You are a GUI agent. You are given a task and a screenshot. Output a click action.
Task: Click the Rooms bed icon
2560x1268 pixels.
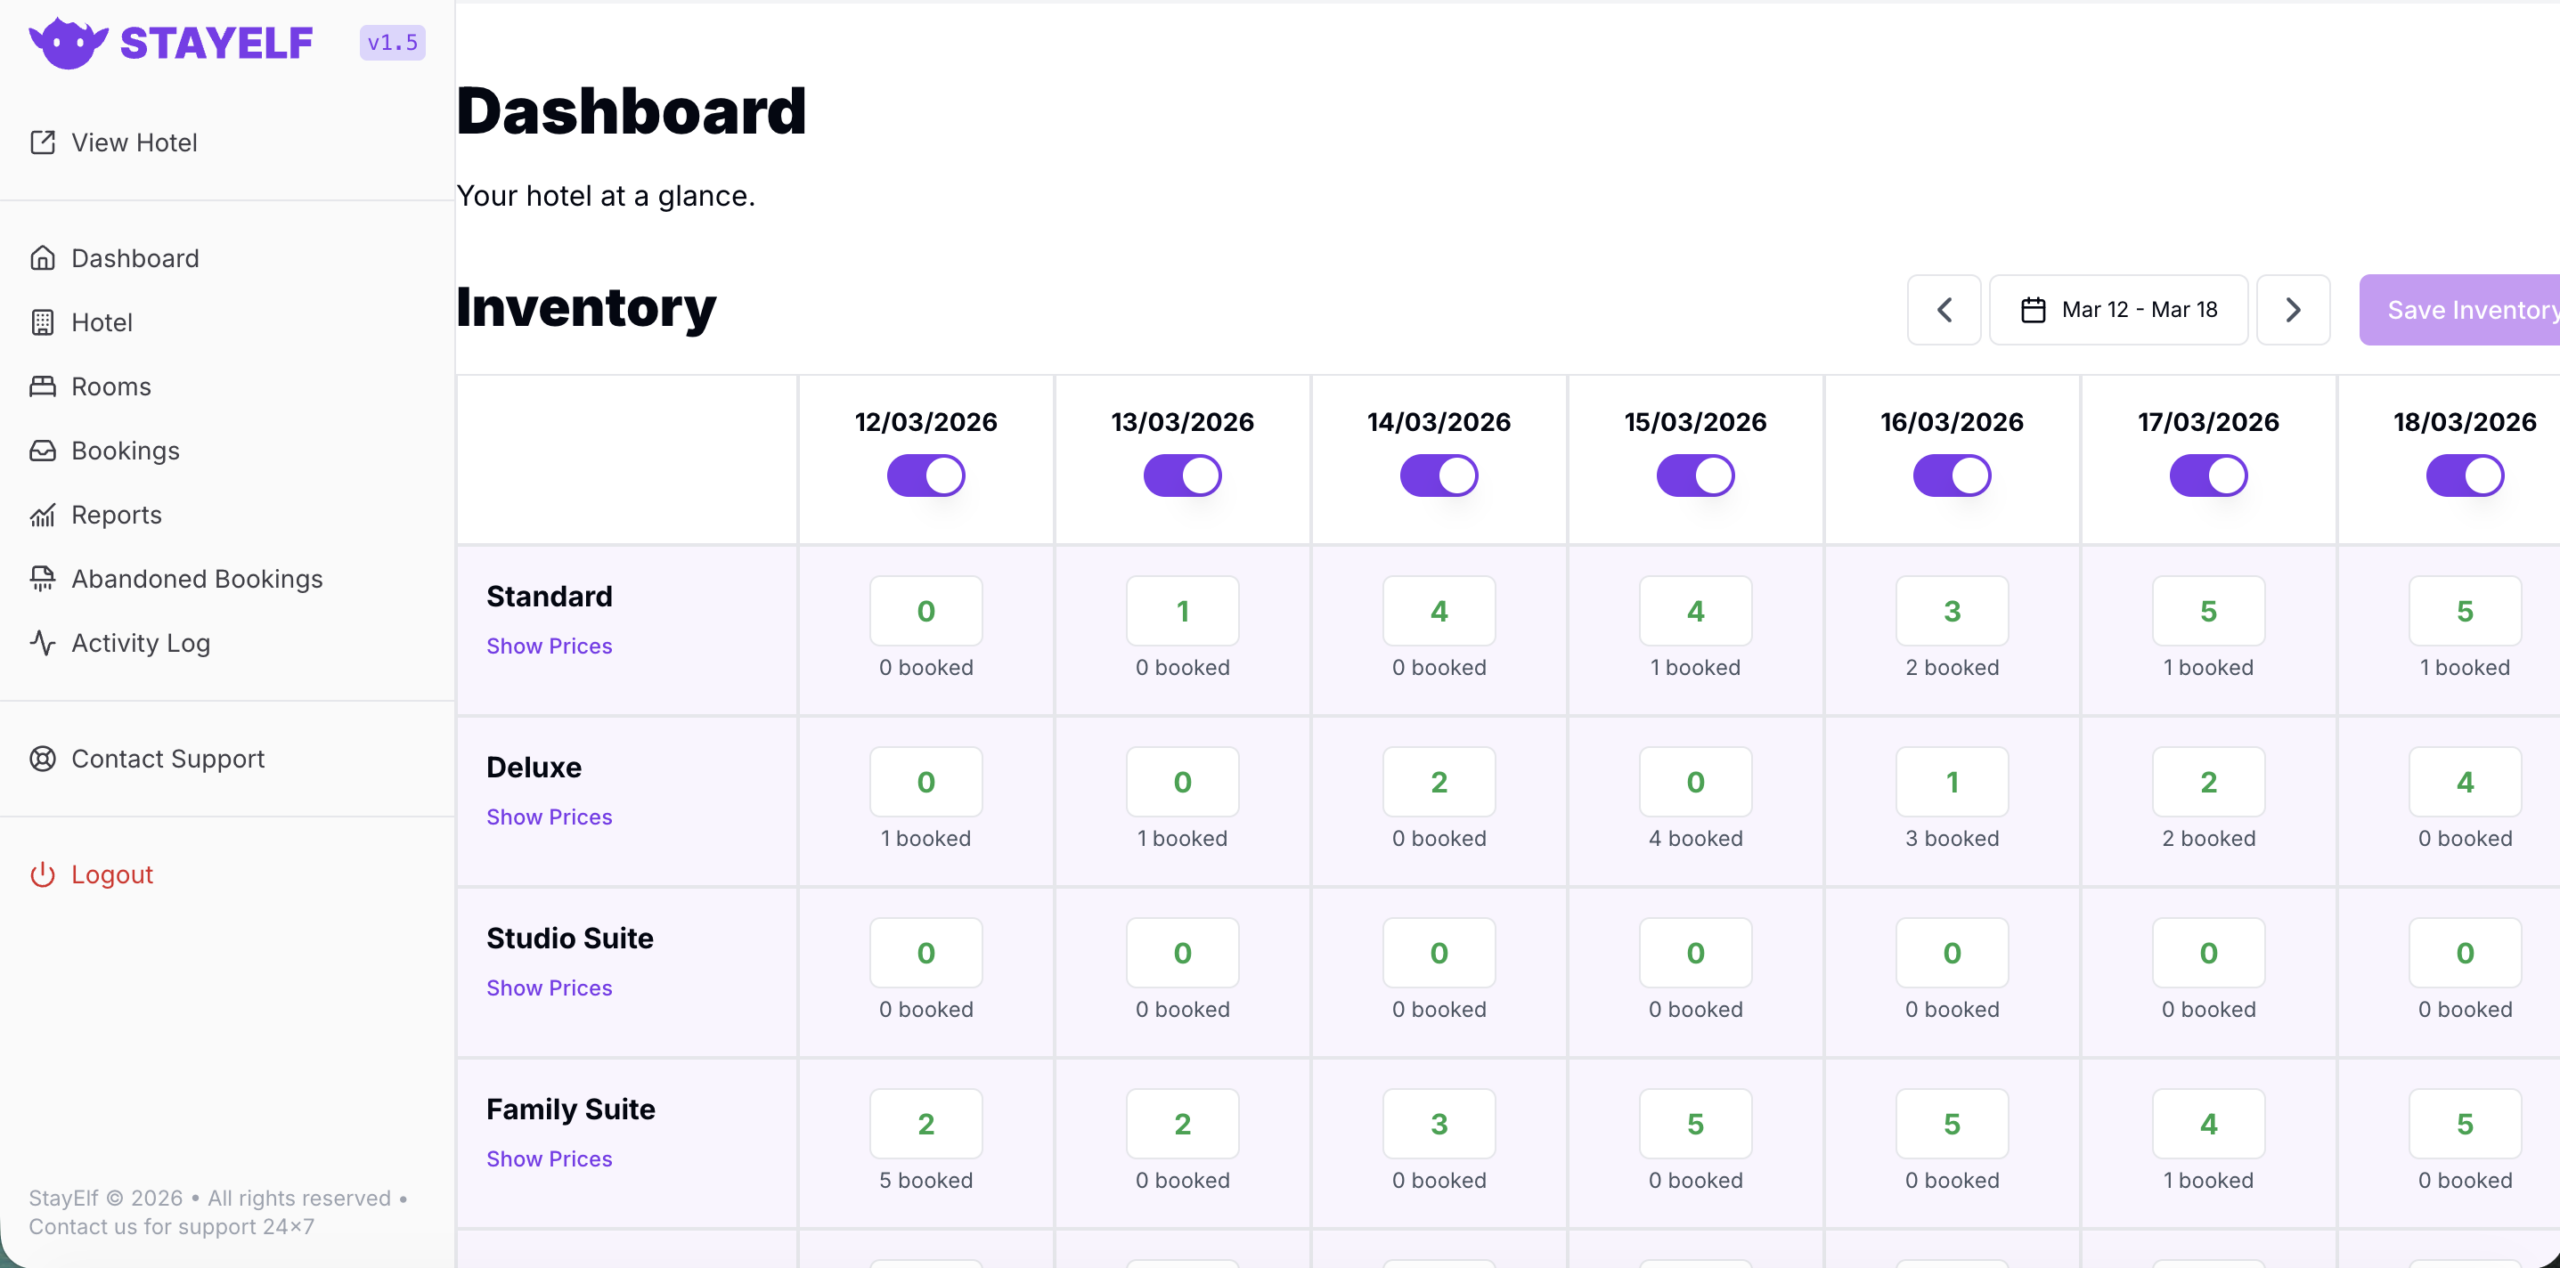coord(43,387)
